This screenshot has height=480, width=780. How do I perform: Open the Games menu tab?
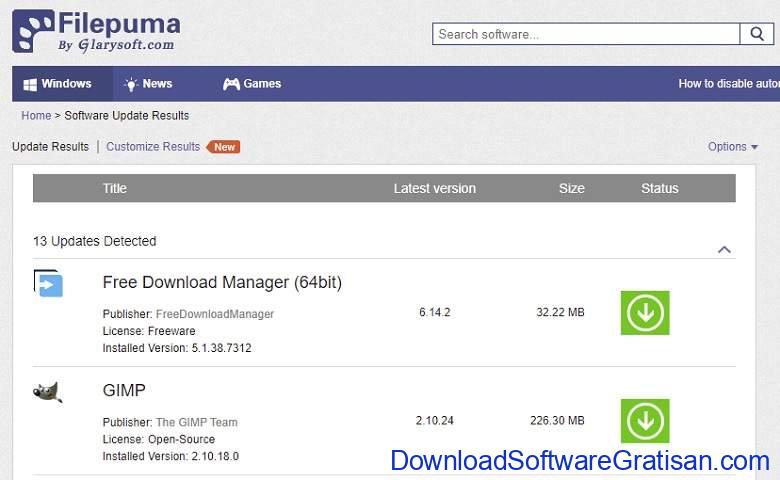coord(252,84)
